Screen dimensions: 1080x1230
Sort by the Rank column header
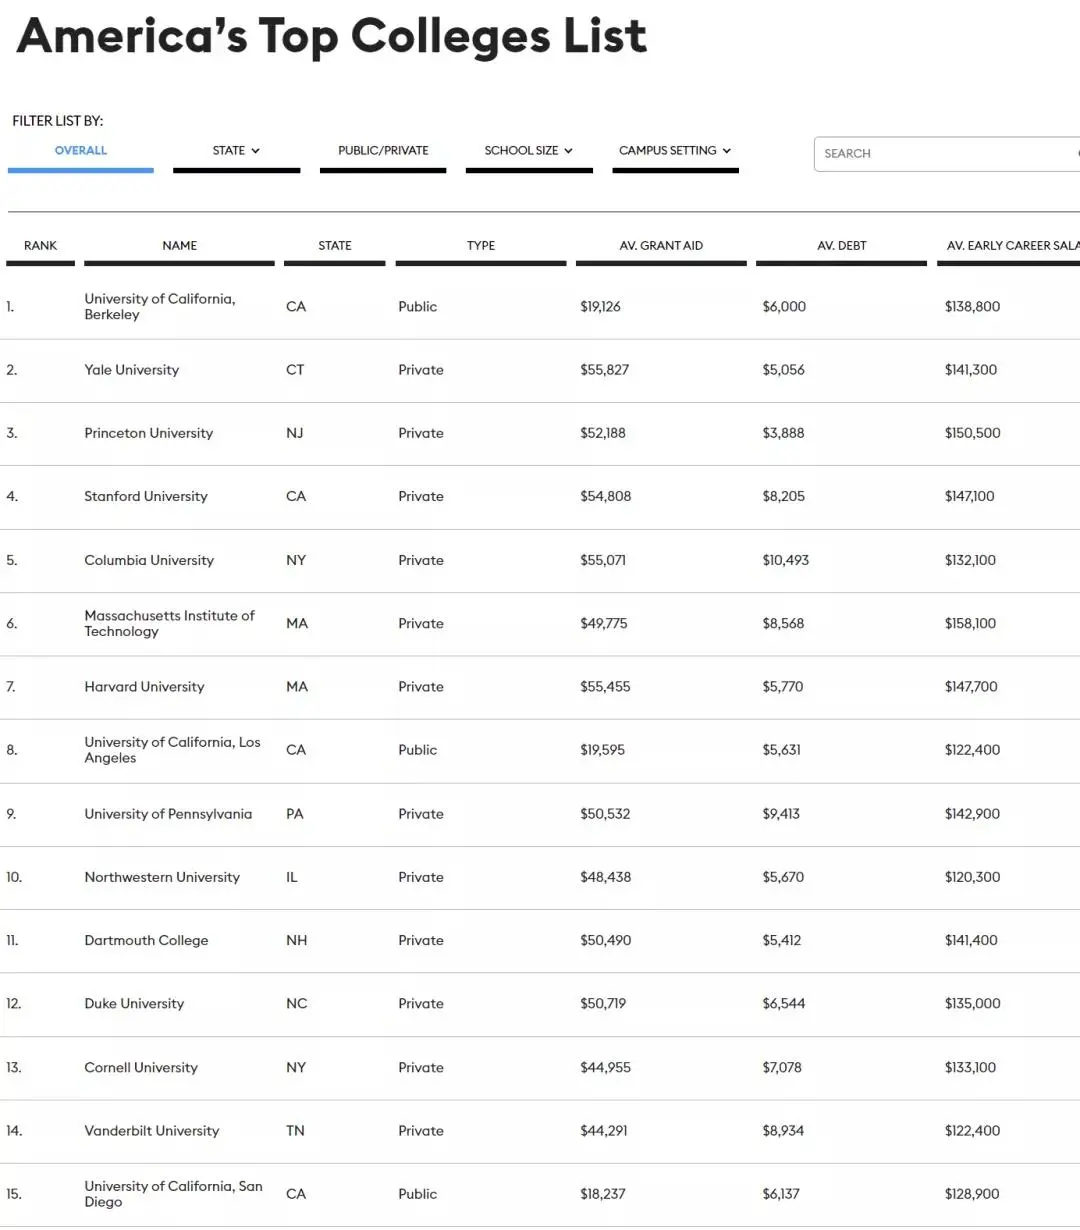(x=41, y=246)
